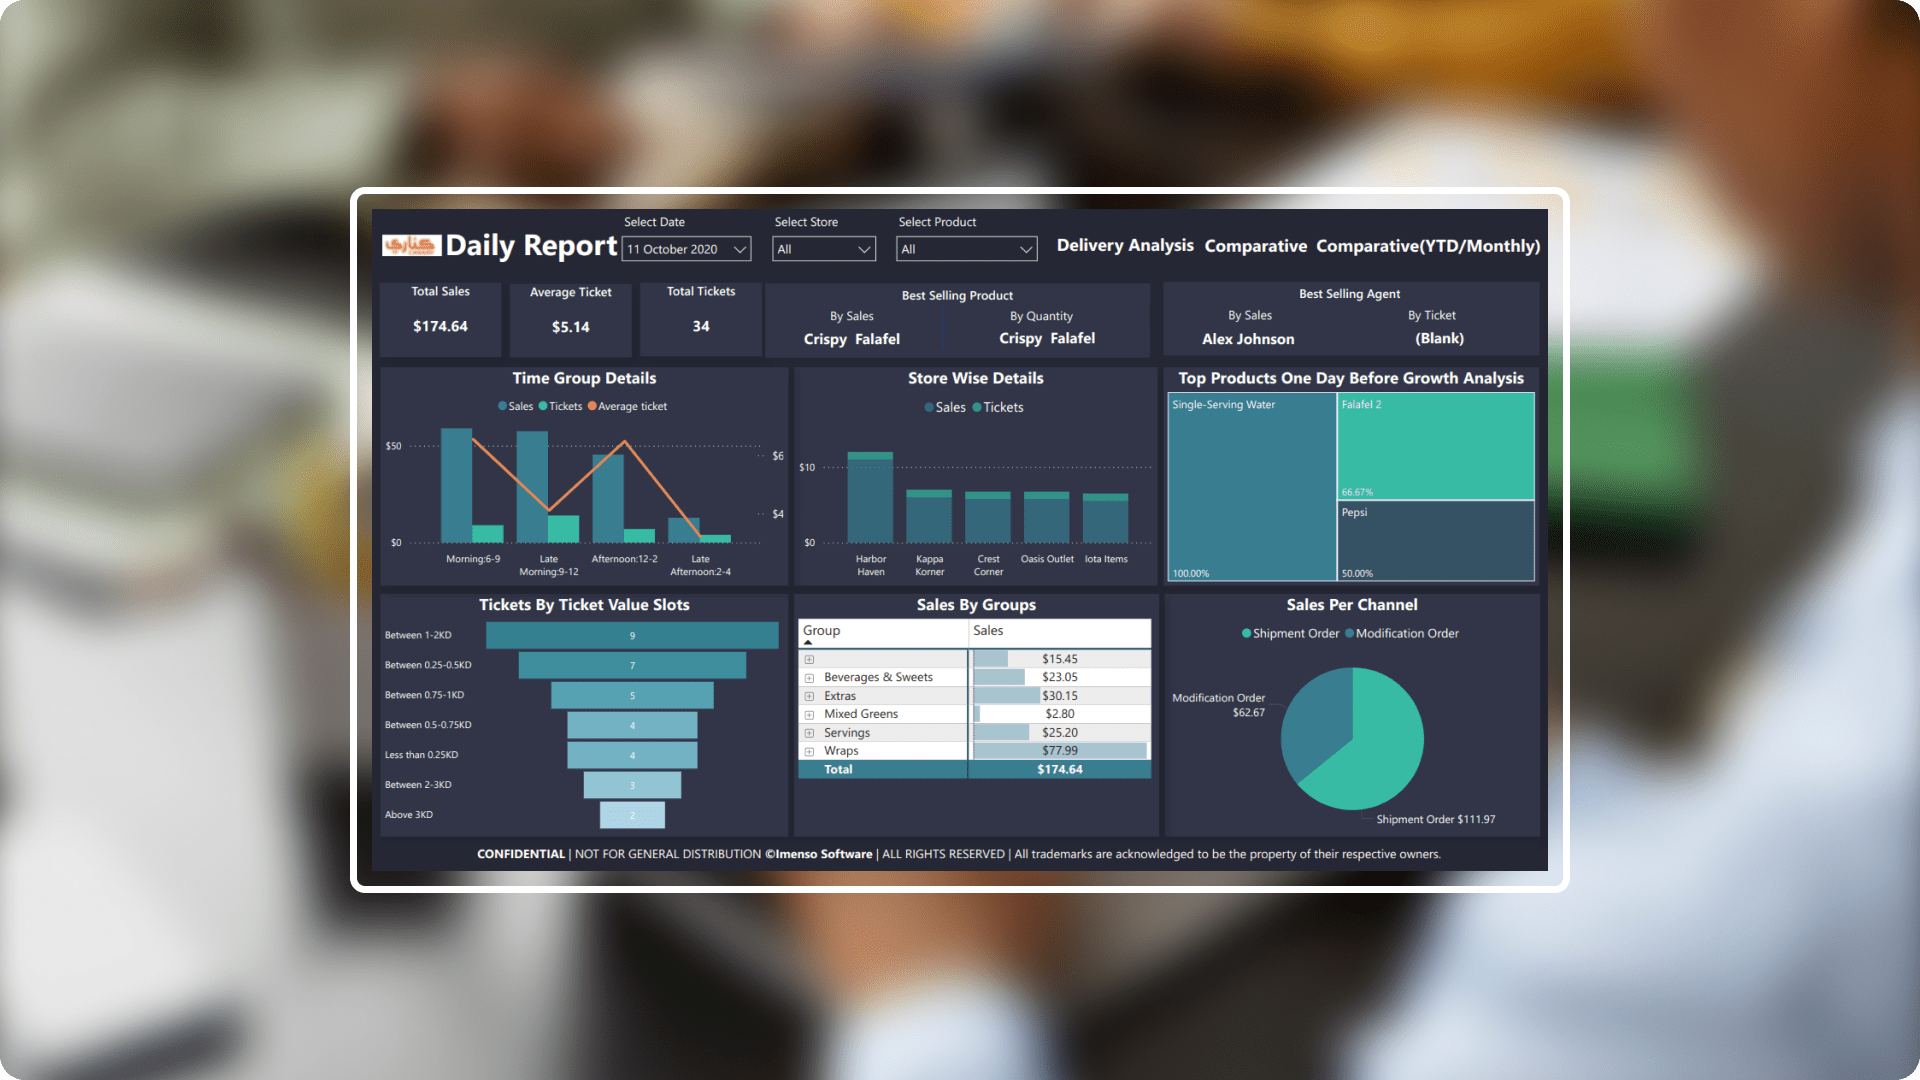
Task: Click the ascending sort arrow under Group column
Action: pyautogui.click(x=810, y=641)
